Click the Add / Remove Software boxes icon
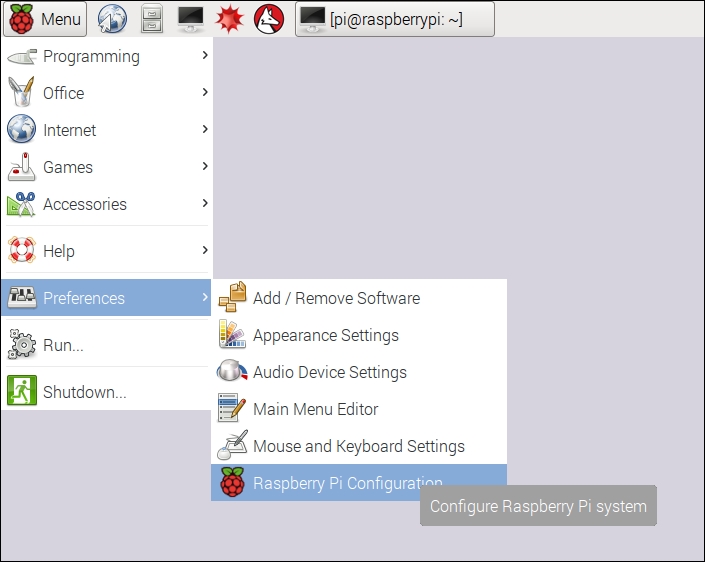The width and height of the screenshot is (705, 562). pyautogui.click(x=232, y=297)
